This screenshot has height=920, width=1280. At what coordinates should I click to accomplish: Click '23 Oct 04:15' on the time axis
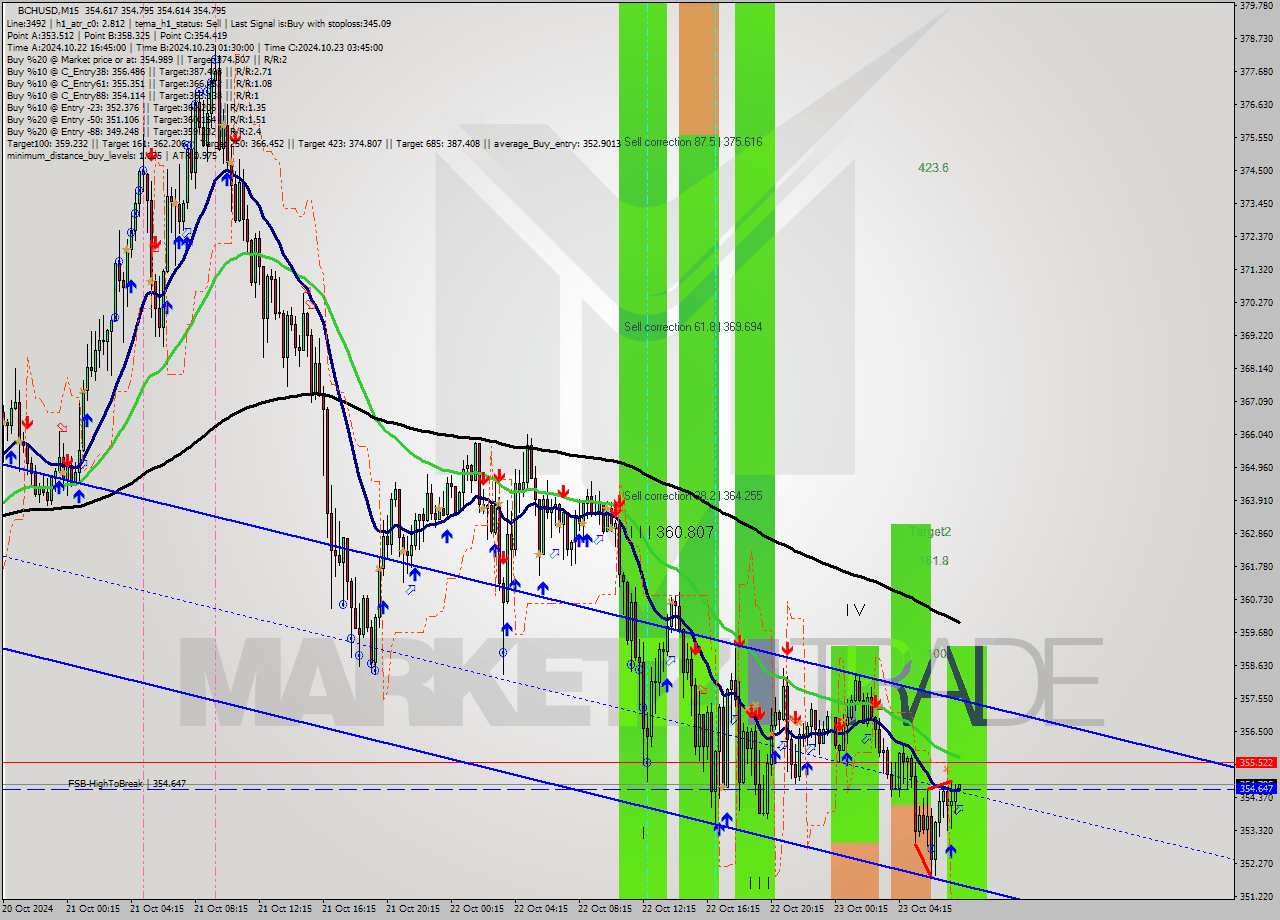coord(924,909)
